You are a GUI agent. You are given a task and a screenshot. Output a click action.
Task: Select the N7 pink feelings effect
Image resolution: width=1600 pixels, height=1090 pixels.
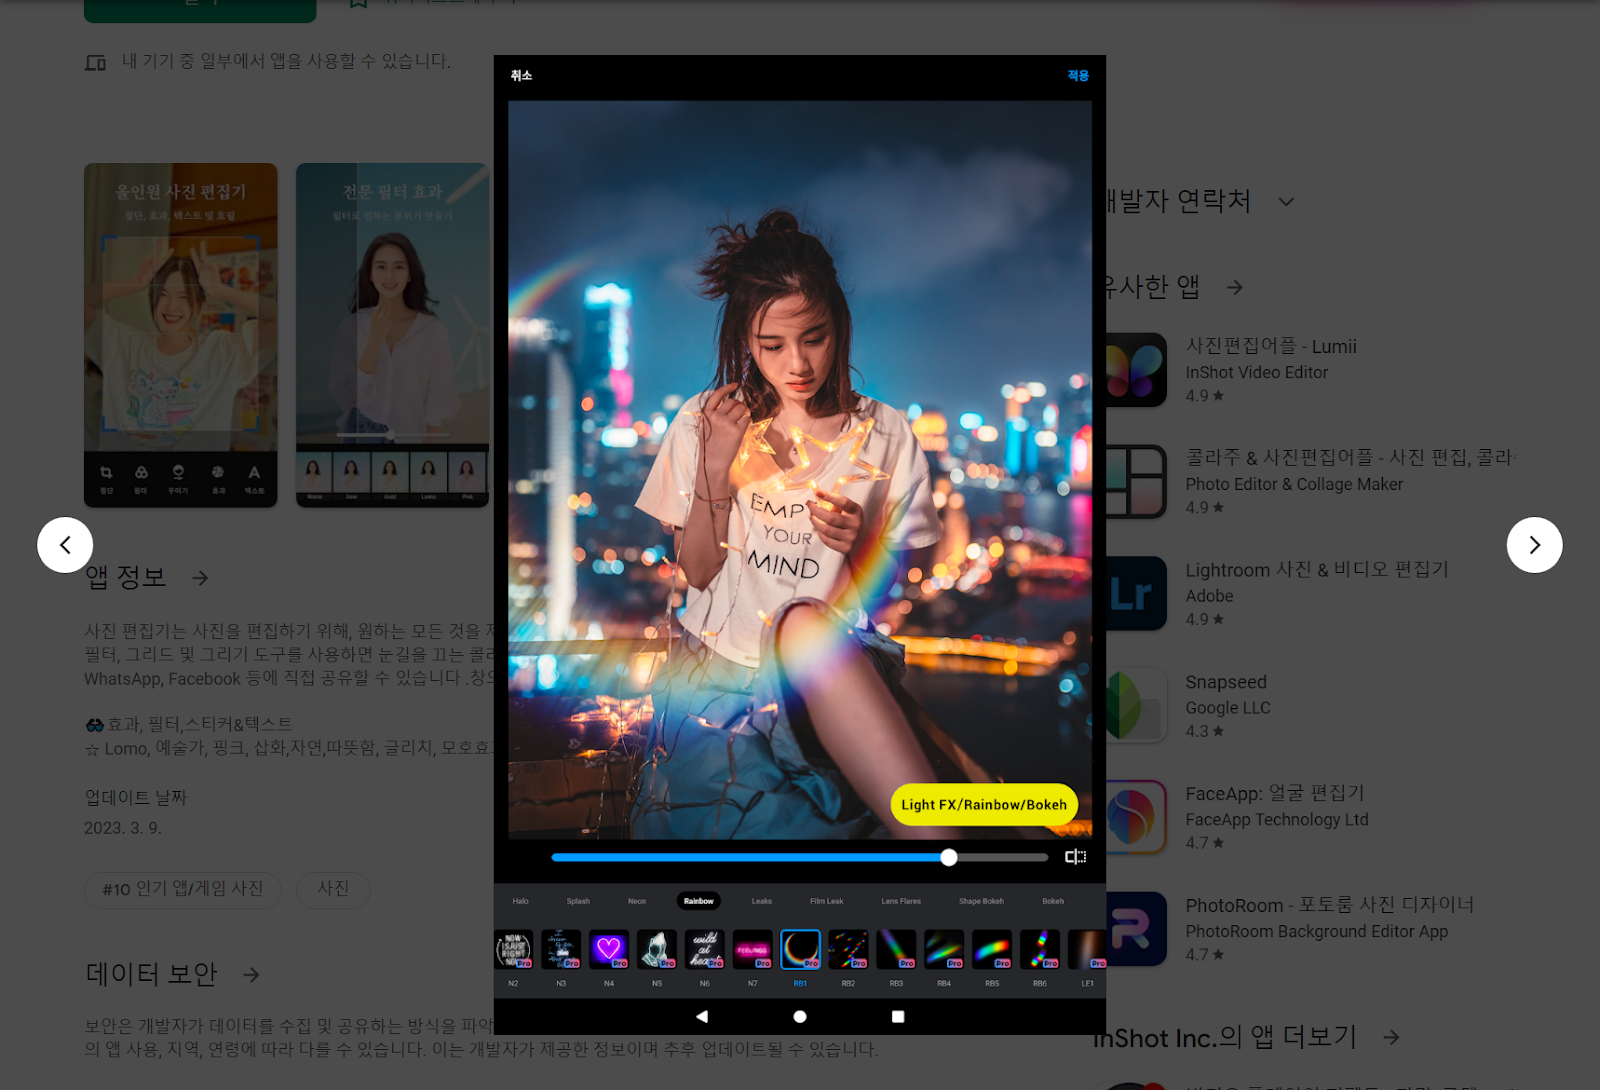(x=753, y=949)
